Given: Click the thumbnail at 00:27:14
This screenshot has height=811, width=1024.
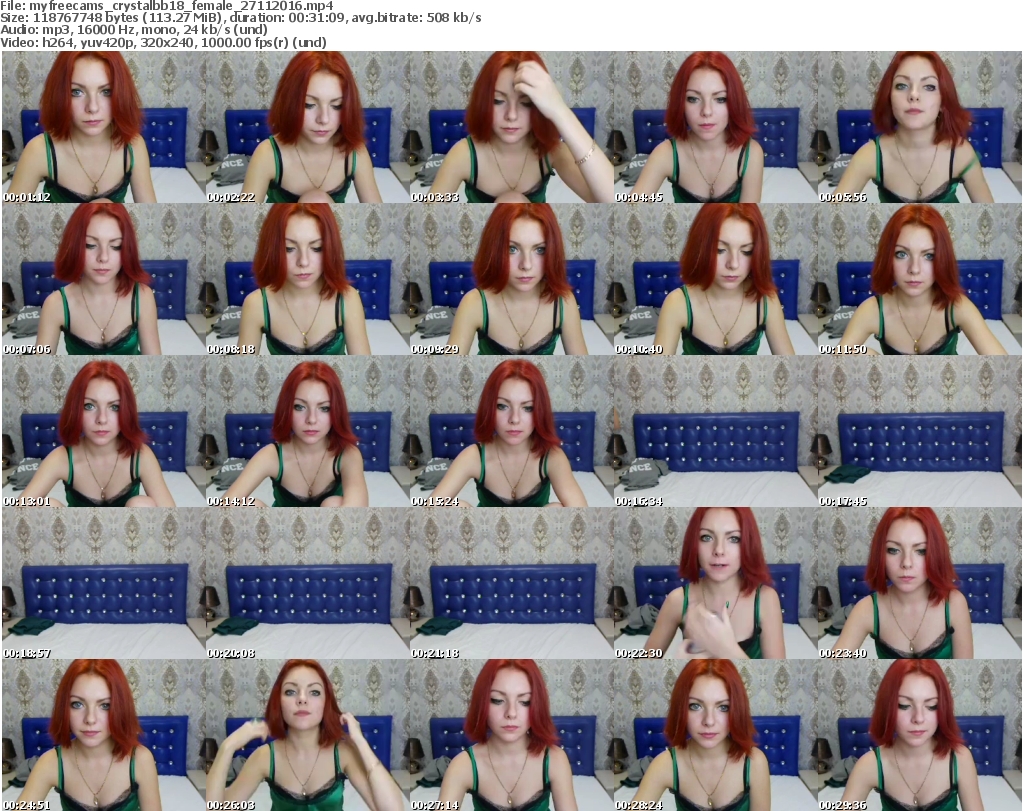Looking at the screenshot, I should coord(511,735).
